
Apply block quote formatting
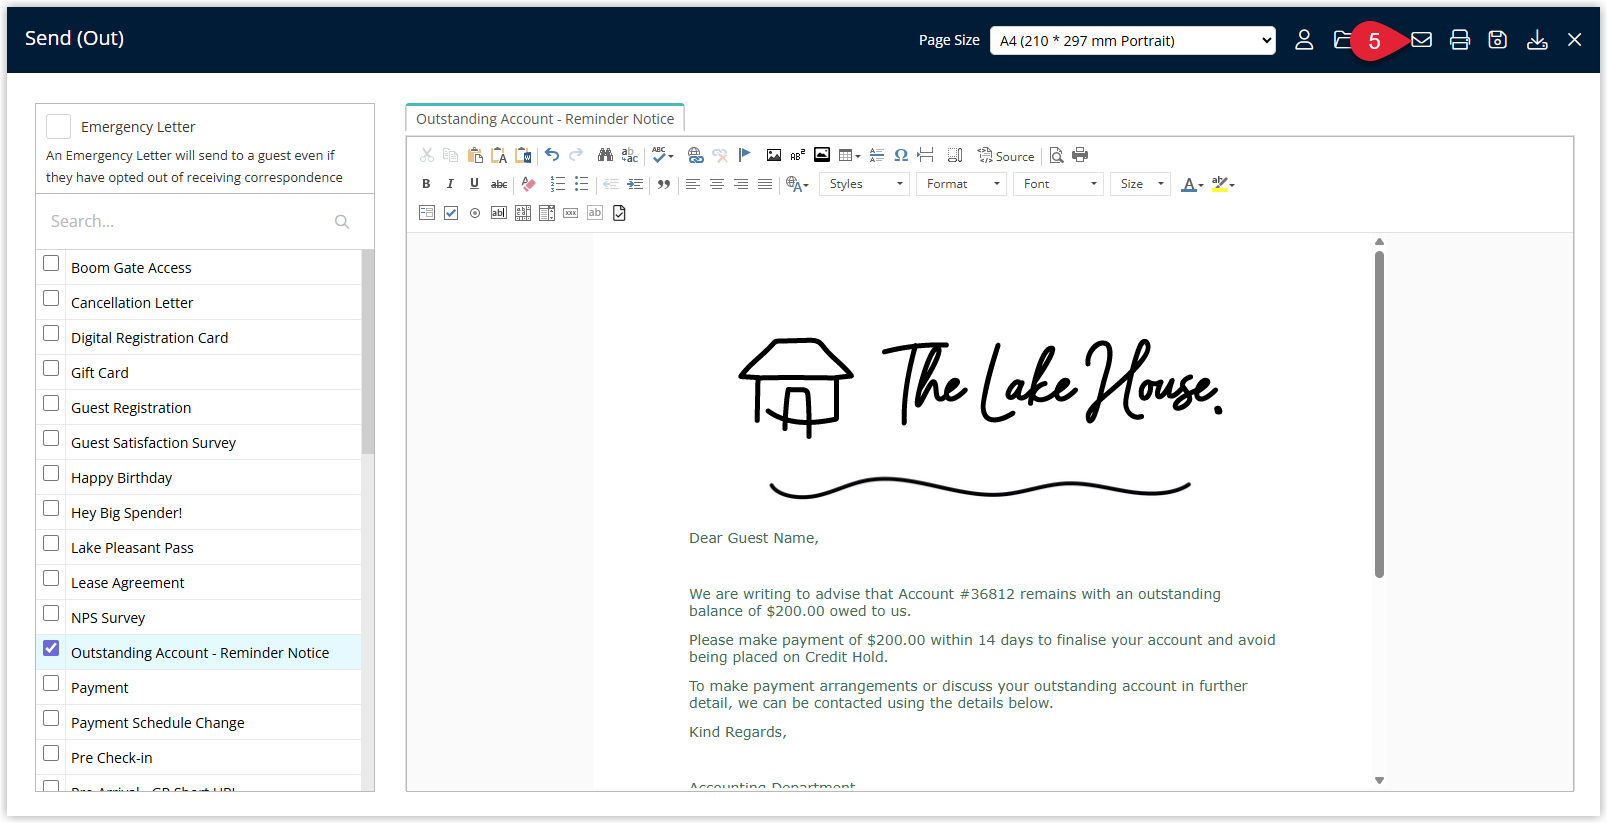[x=664, y=184]
